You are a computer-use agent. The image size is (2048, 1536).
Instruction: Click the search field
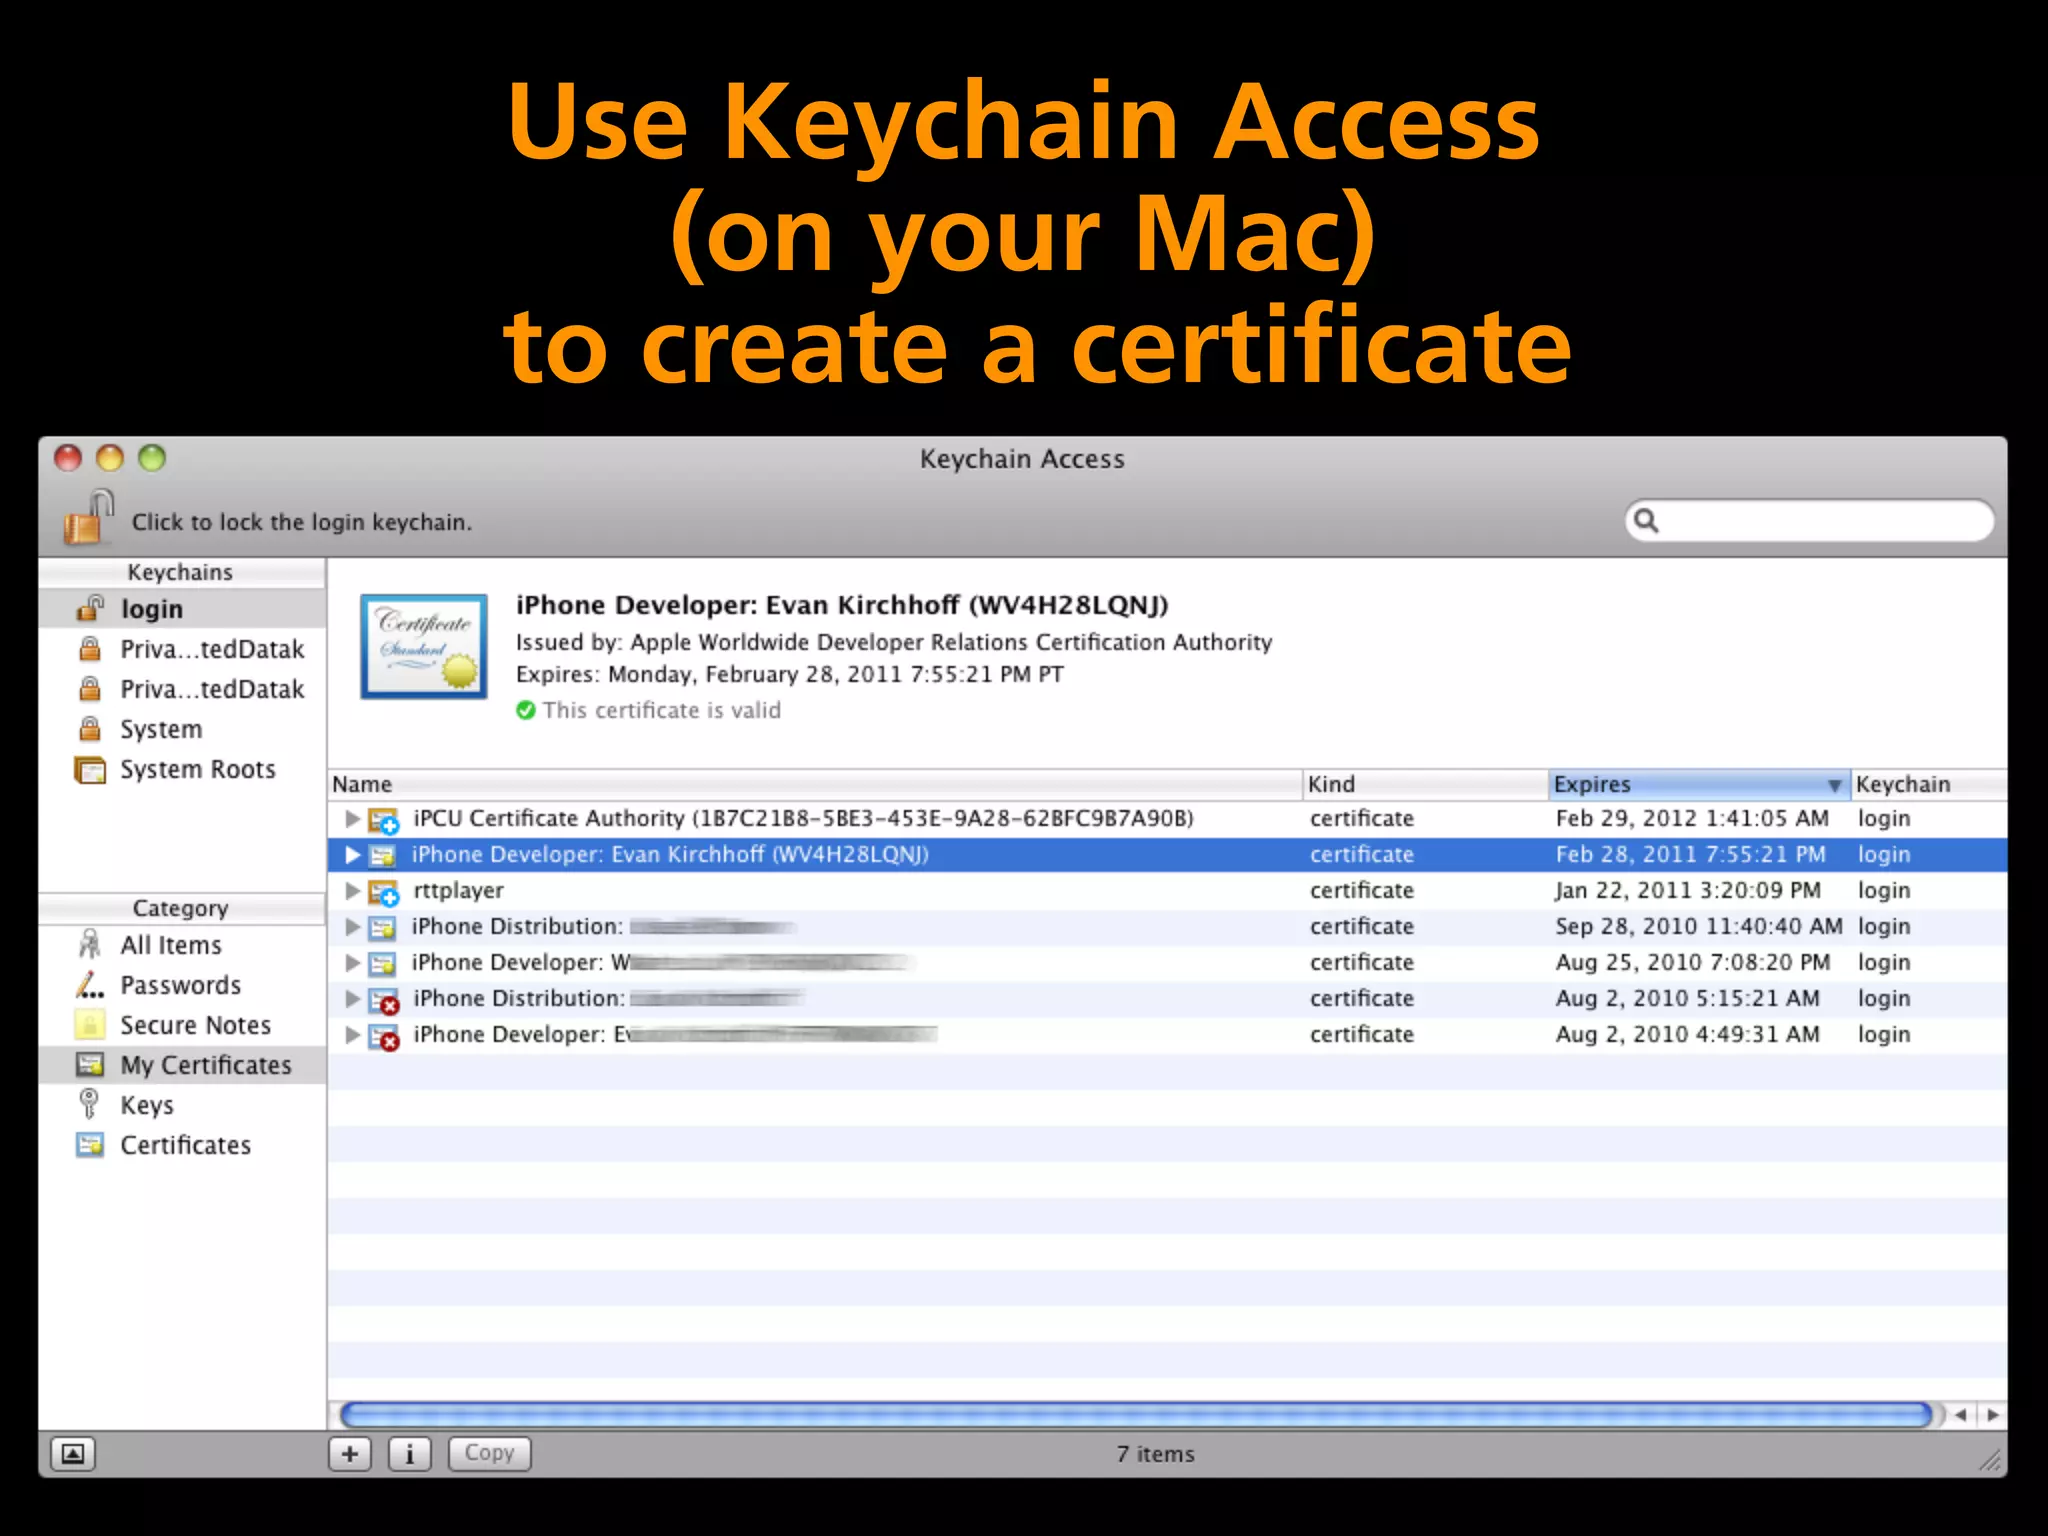1809,520
